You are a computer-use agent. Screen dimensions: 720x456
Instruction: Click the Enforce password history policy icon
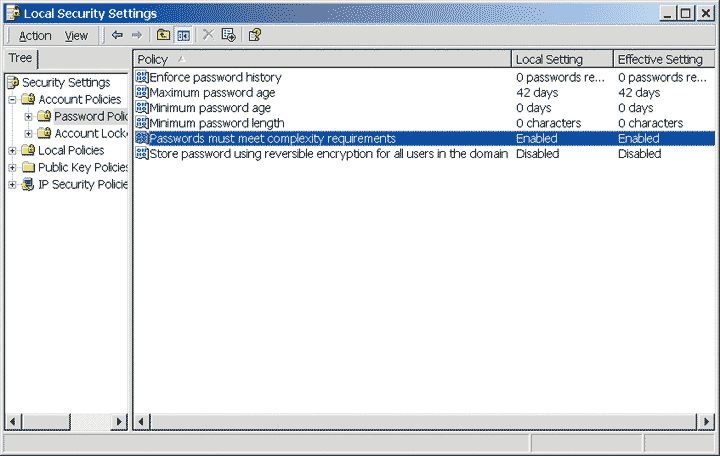point(142,77)
